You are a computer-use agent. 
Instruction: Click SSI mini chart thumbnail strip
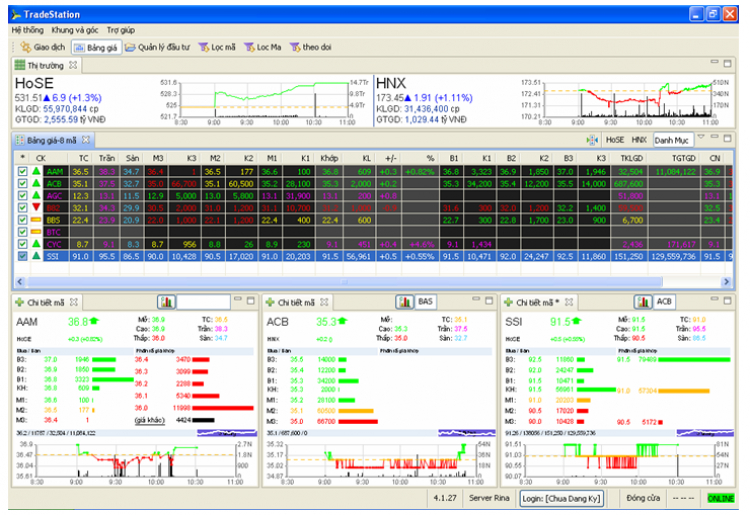(705, 433)
